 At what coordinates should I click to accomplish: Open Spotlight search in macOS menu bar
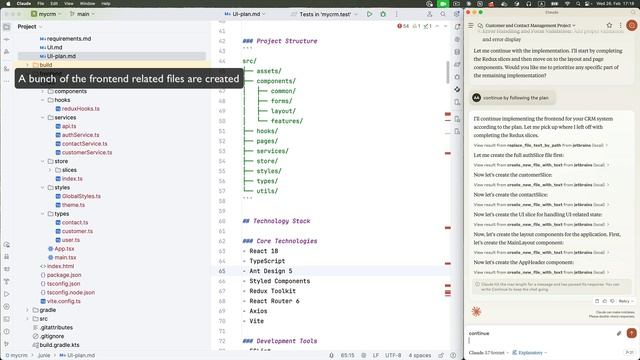point(578,4)
